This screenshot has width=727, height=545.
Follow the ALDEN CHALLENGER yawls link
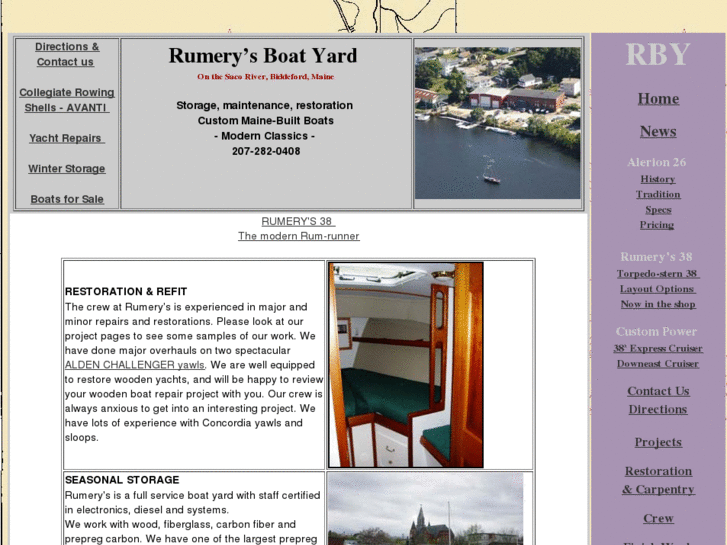pos(134,365)
